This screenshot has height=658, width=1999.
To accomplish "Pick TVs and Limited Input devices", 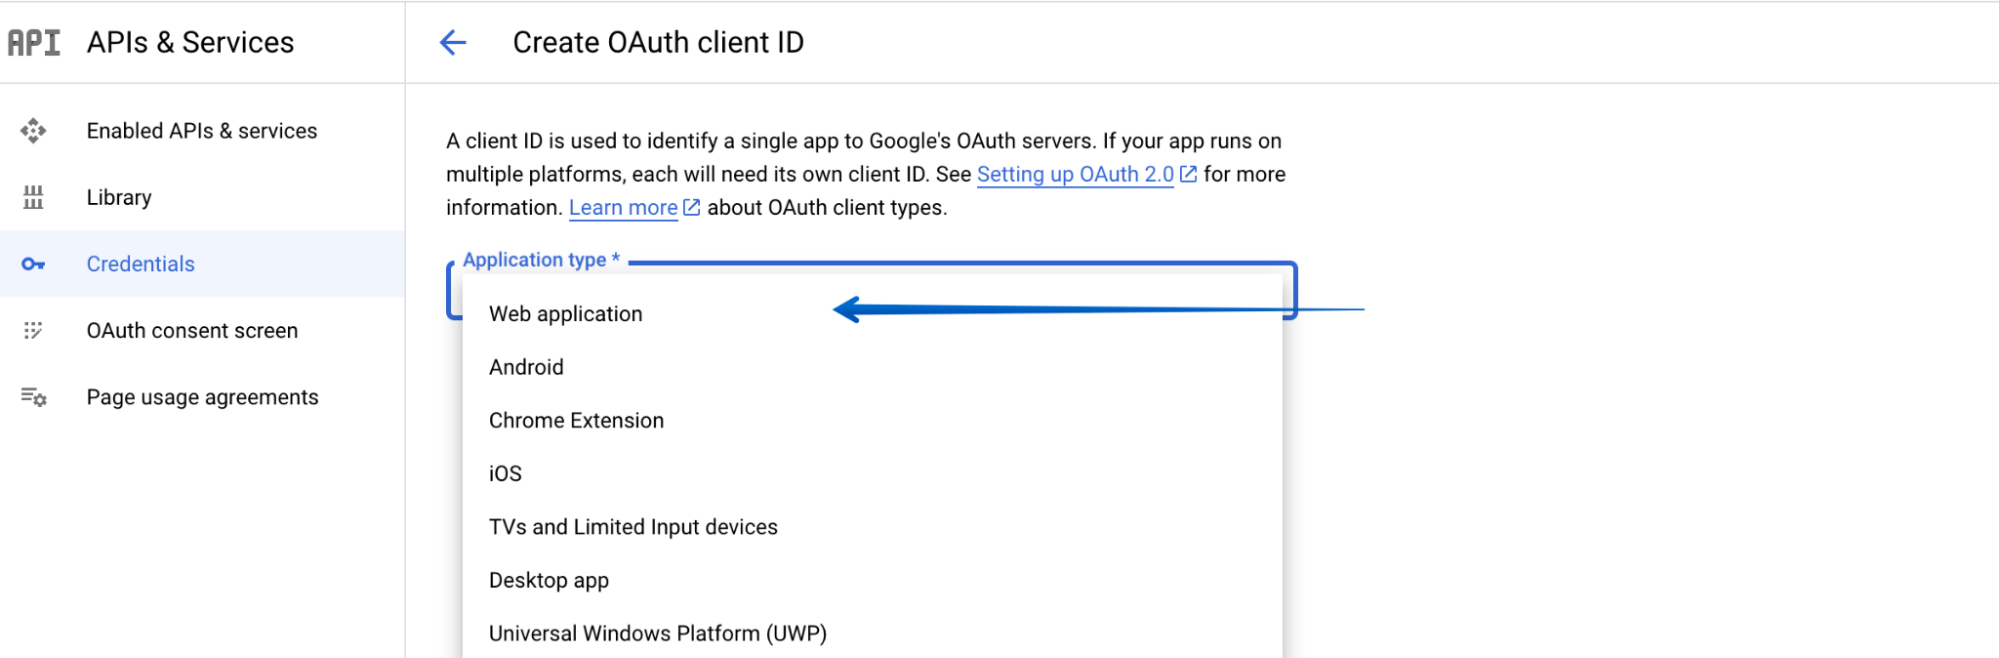I will (872, 527).
